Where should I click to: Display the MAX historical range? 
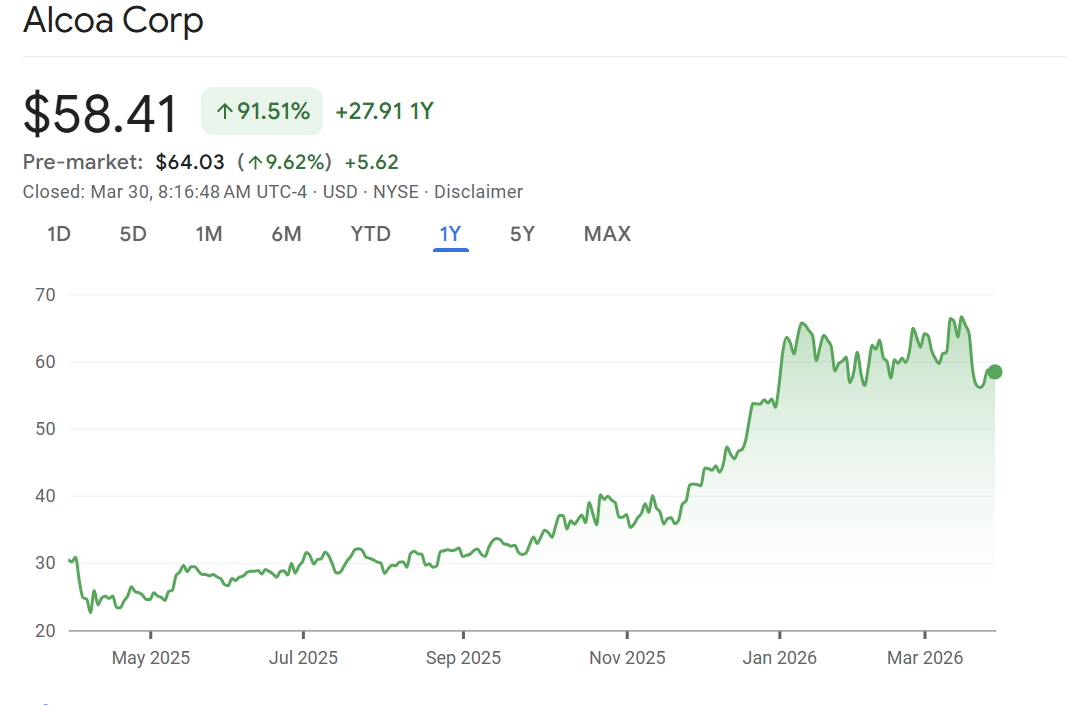coord(607,234)
